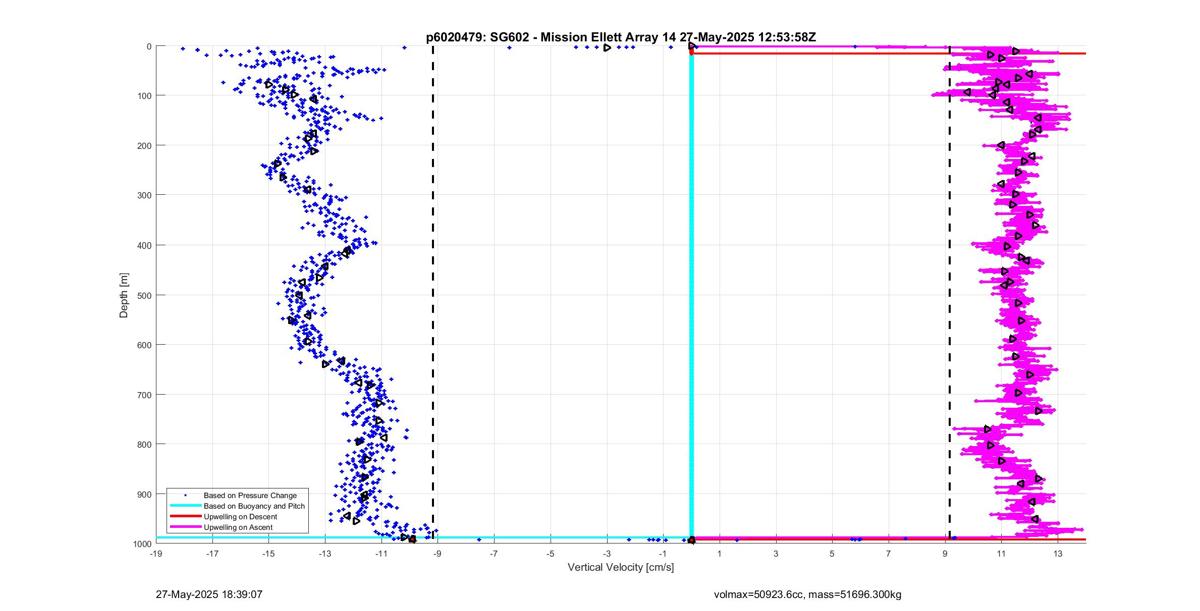
Task: Click the x-axis tick label '-17'
Action: 212,553
